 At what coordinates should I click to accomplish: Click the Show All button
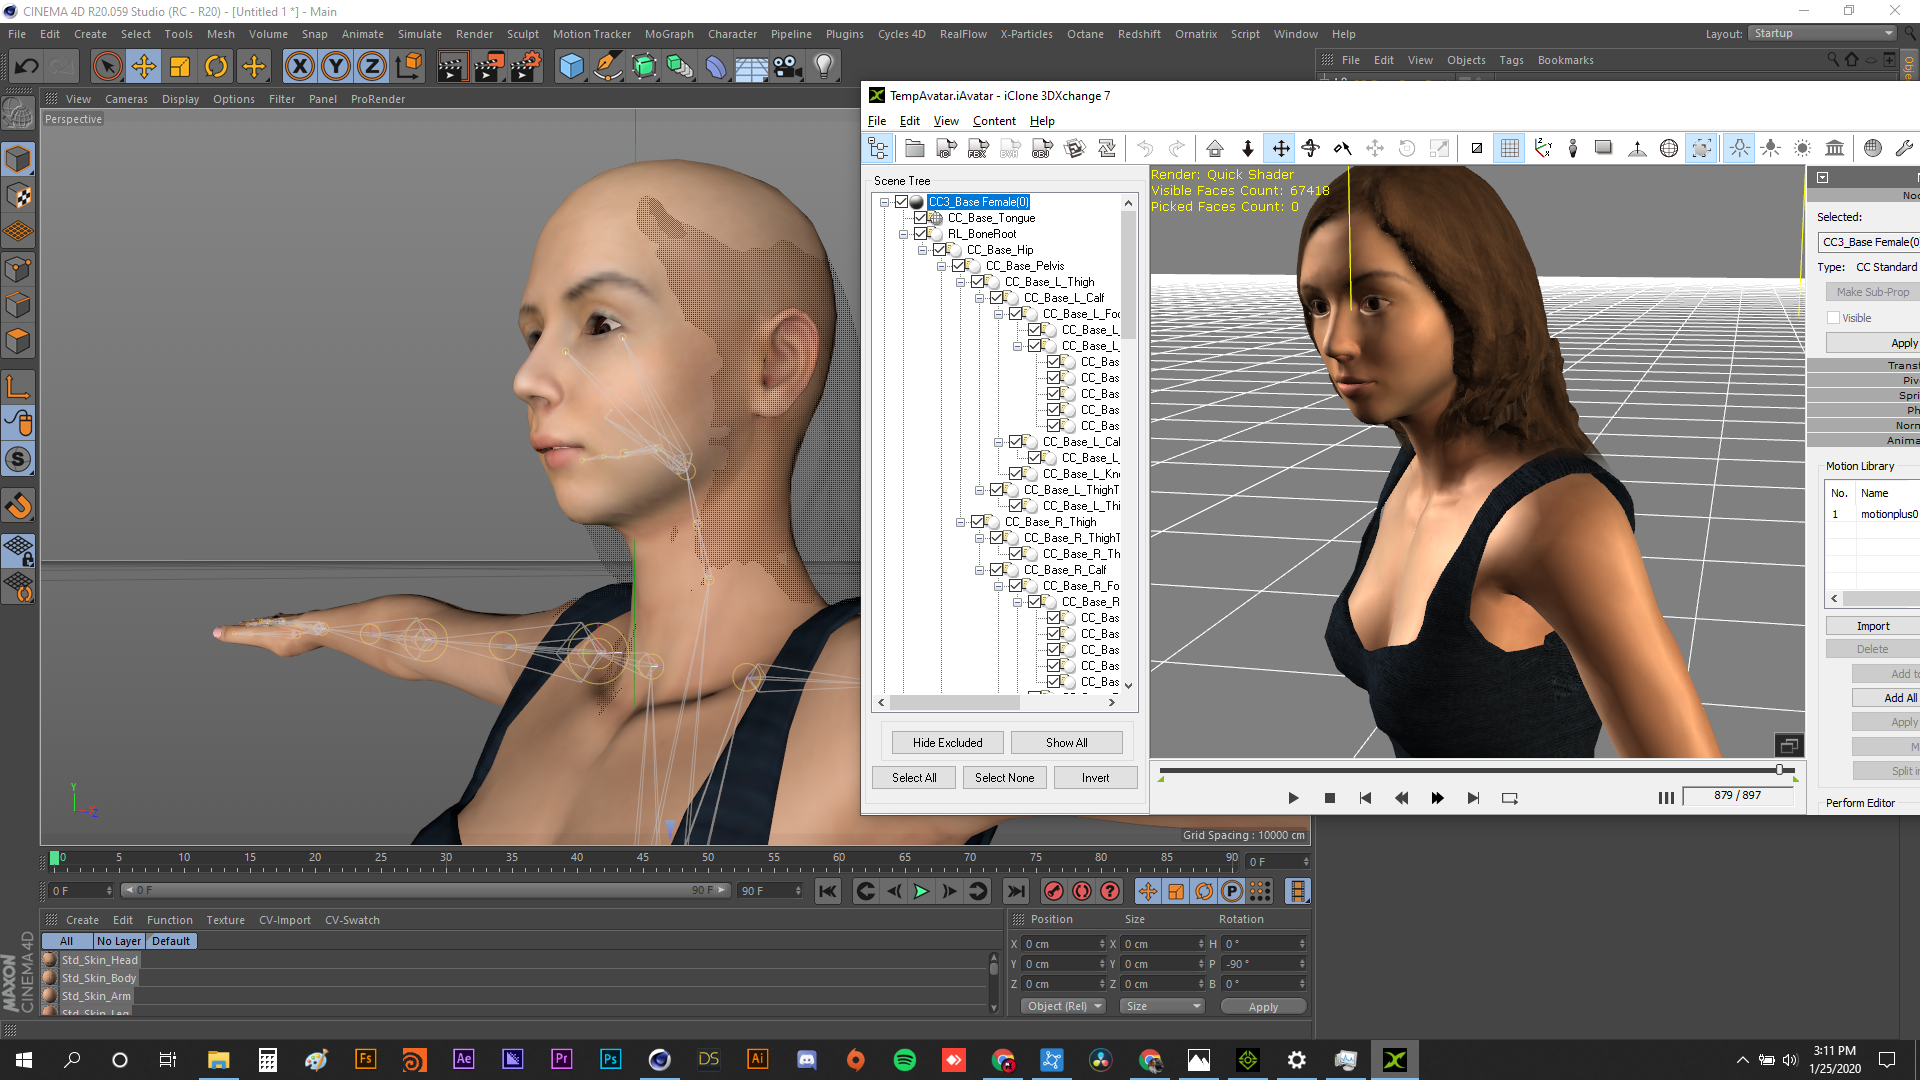(1066, 743)
